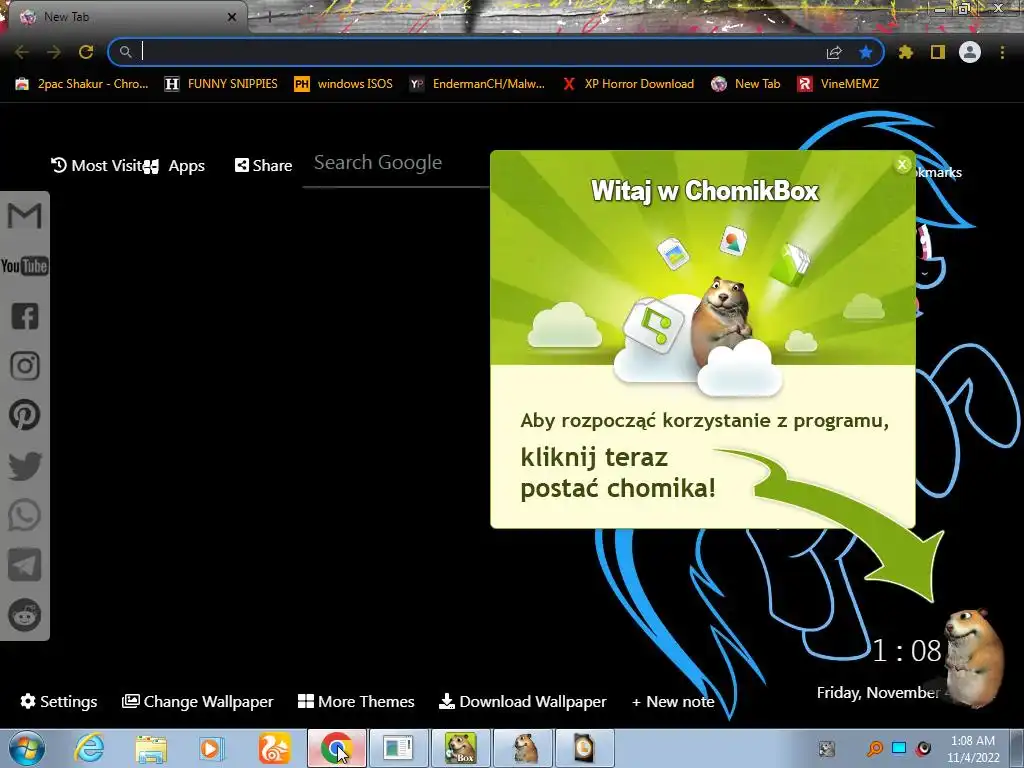Screen dimensions: 1024x768
Task: Click the Share menu item
Action: pos(263,166)
